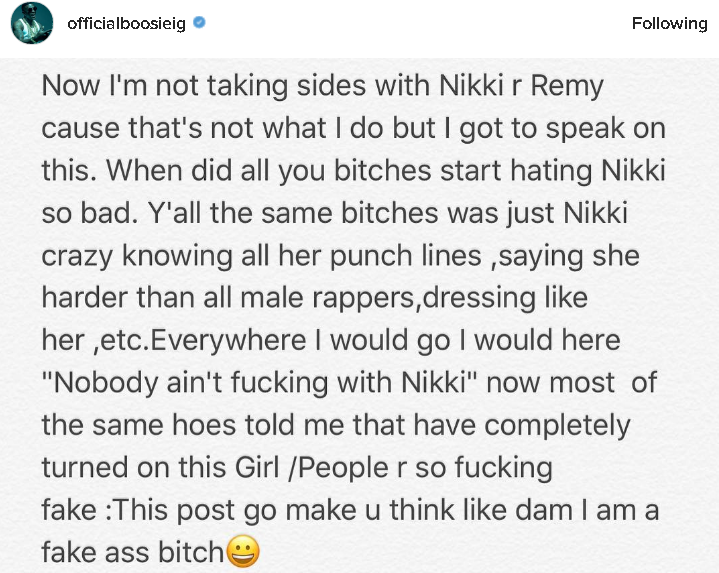Viewport: 719px width, 573px height.
Task: Click the line starting "her ,etc.Everywhere I would"
Action: [x=331, y=340]
